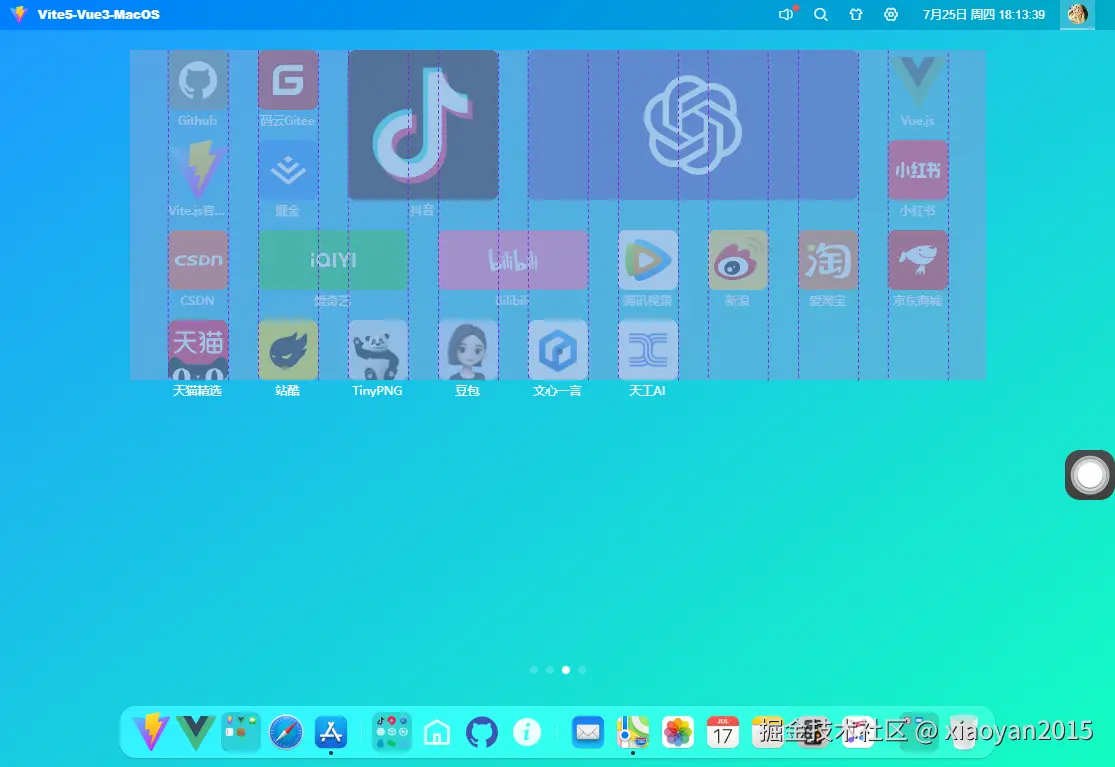Open the settings gear panel
1115x767 pixels.
tap(890, 14)
